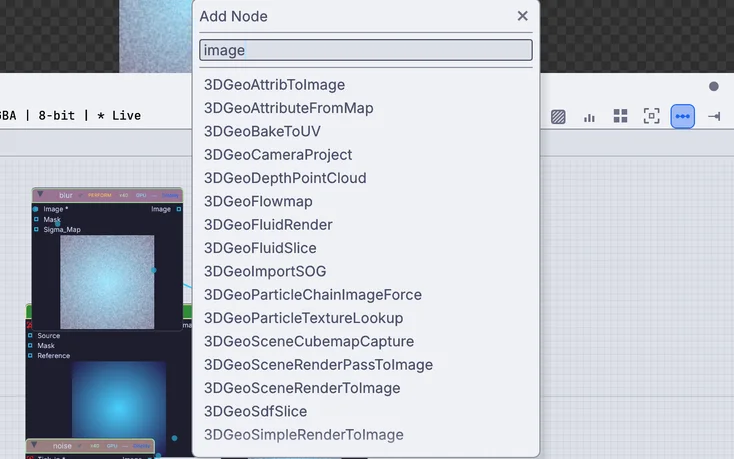The width and height of the screenshot is (734, 459).
Task: Collapse the noise node with its triangle
Action: point(34,445)
